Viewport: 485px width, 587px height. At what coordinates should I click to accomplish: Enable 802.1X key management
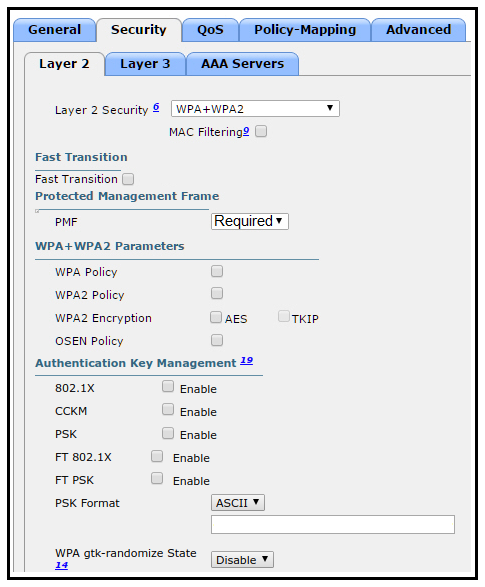(x=168, y=386)
